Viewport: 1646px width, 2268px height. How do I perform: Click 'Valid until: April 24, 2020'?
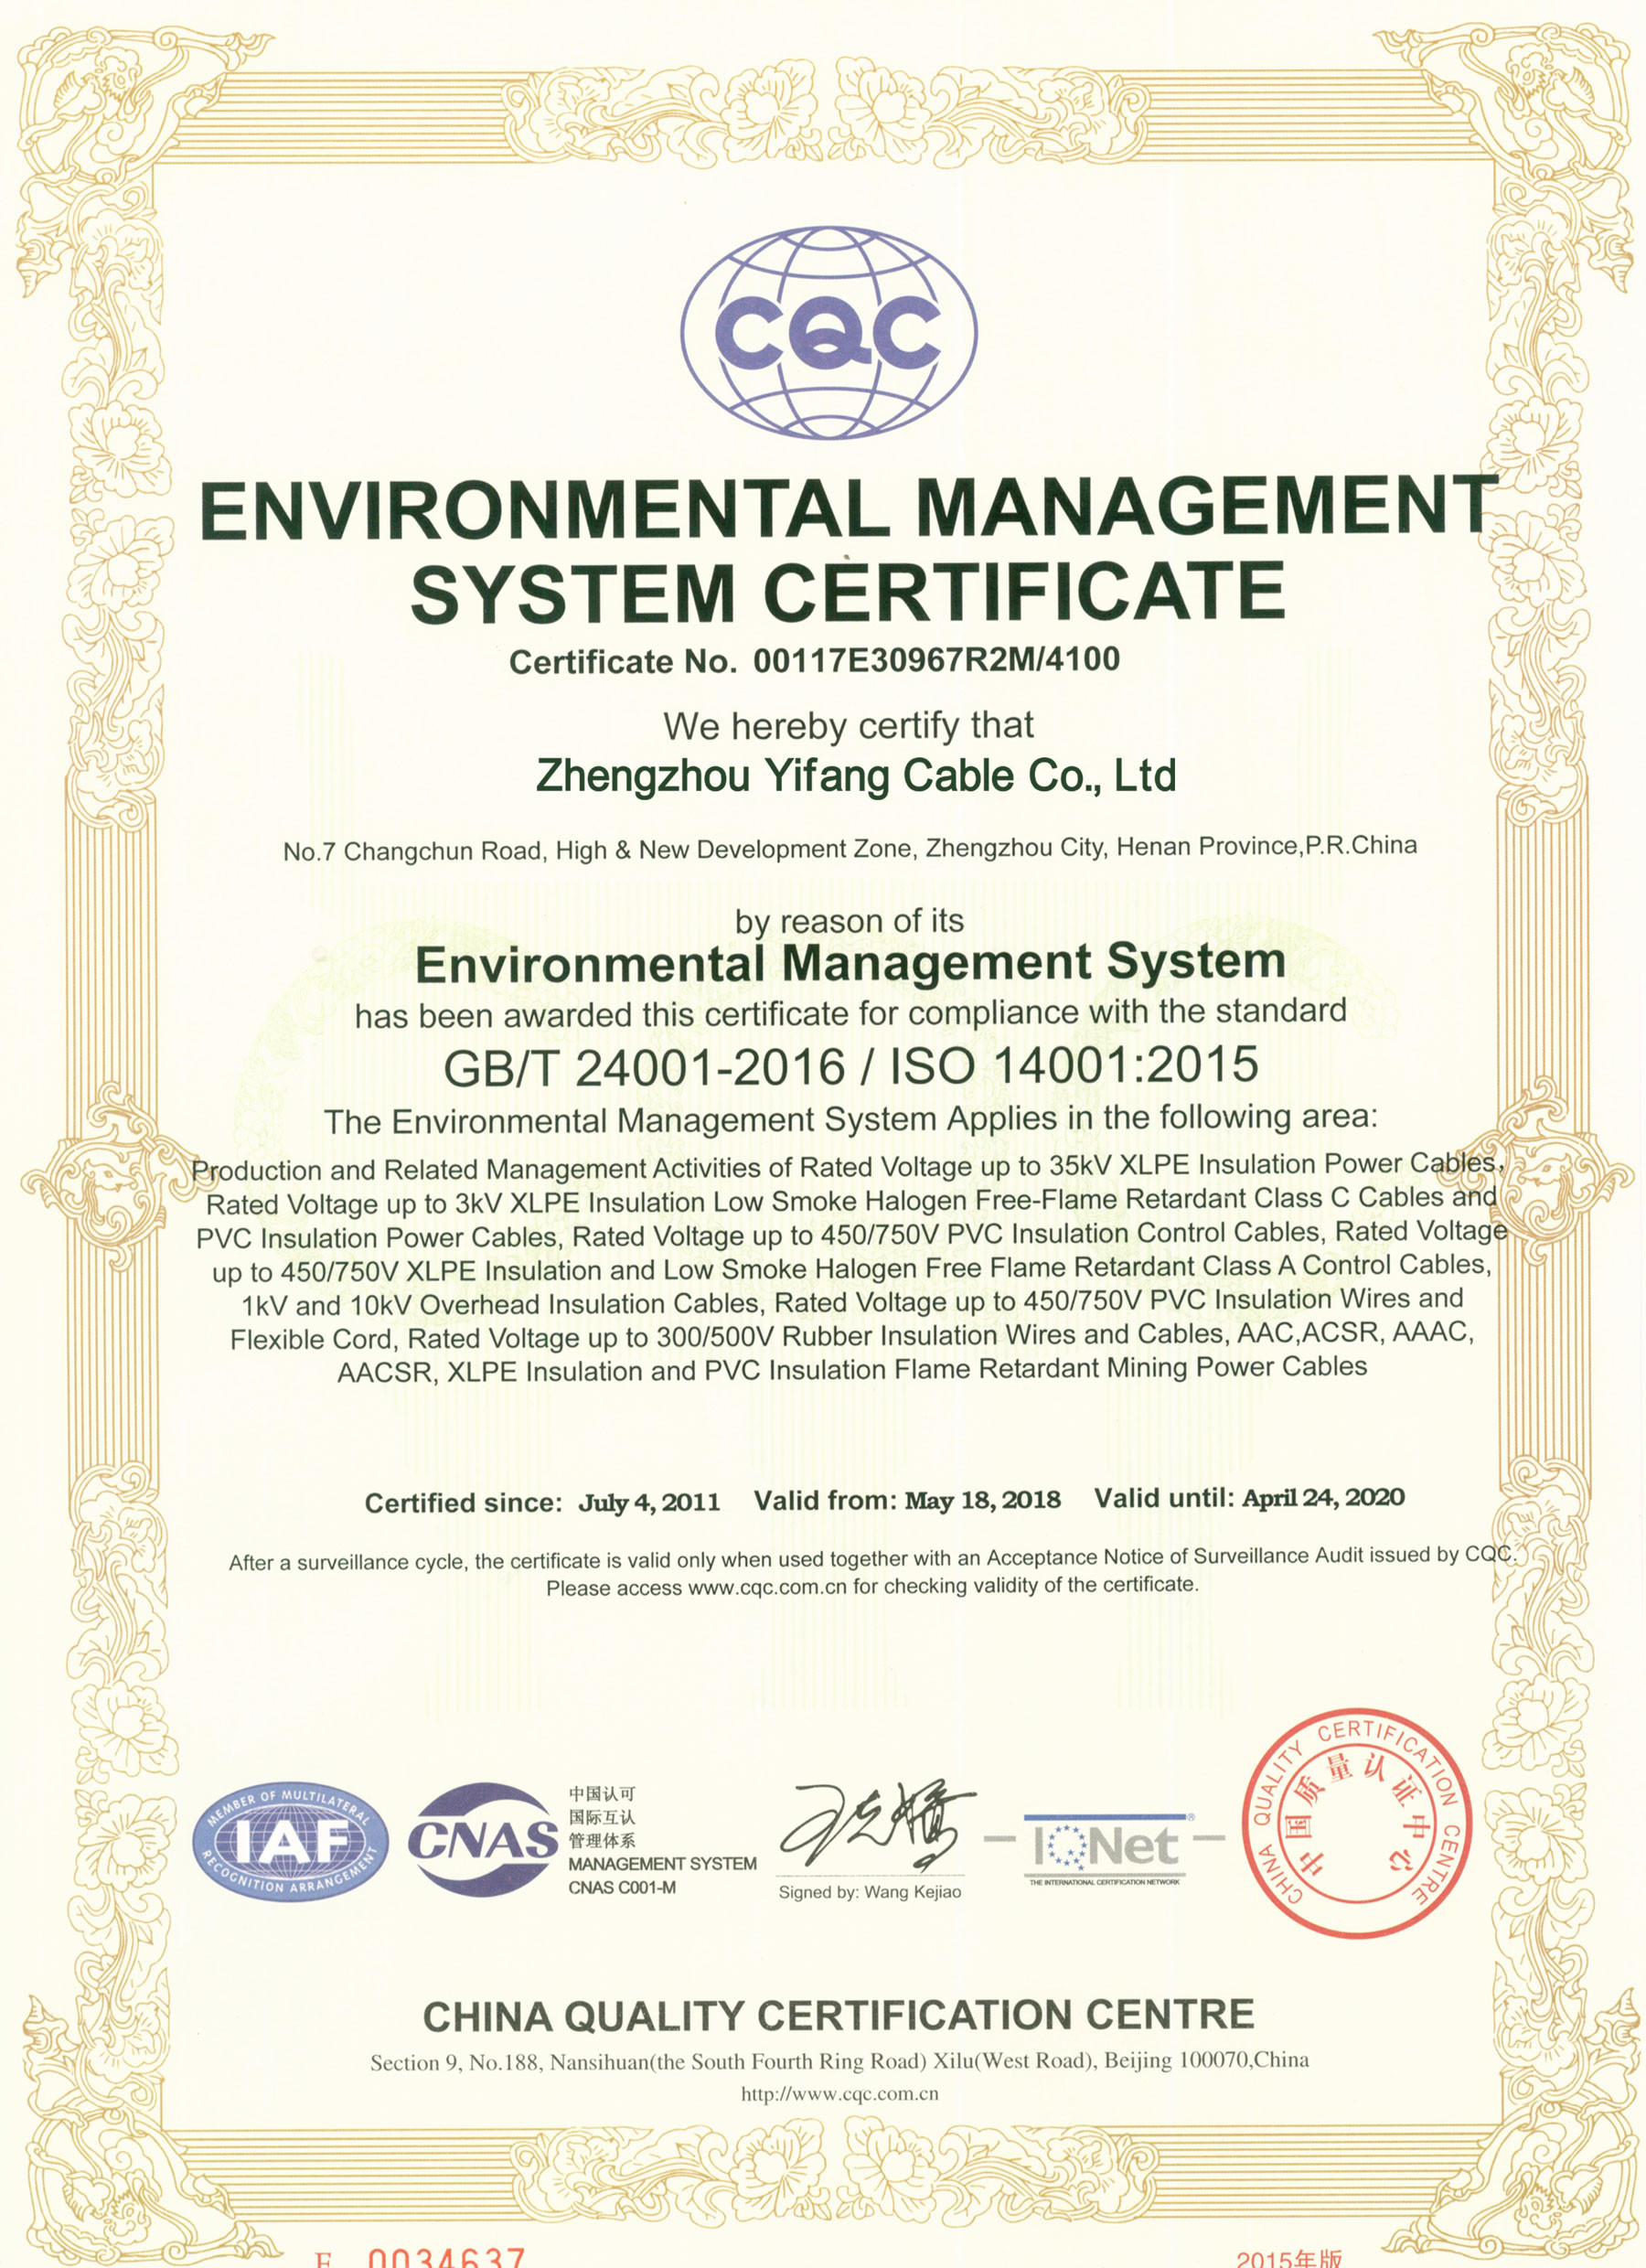tap(1249, 1498)
